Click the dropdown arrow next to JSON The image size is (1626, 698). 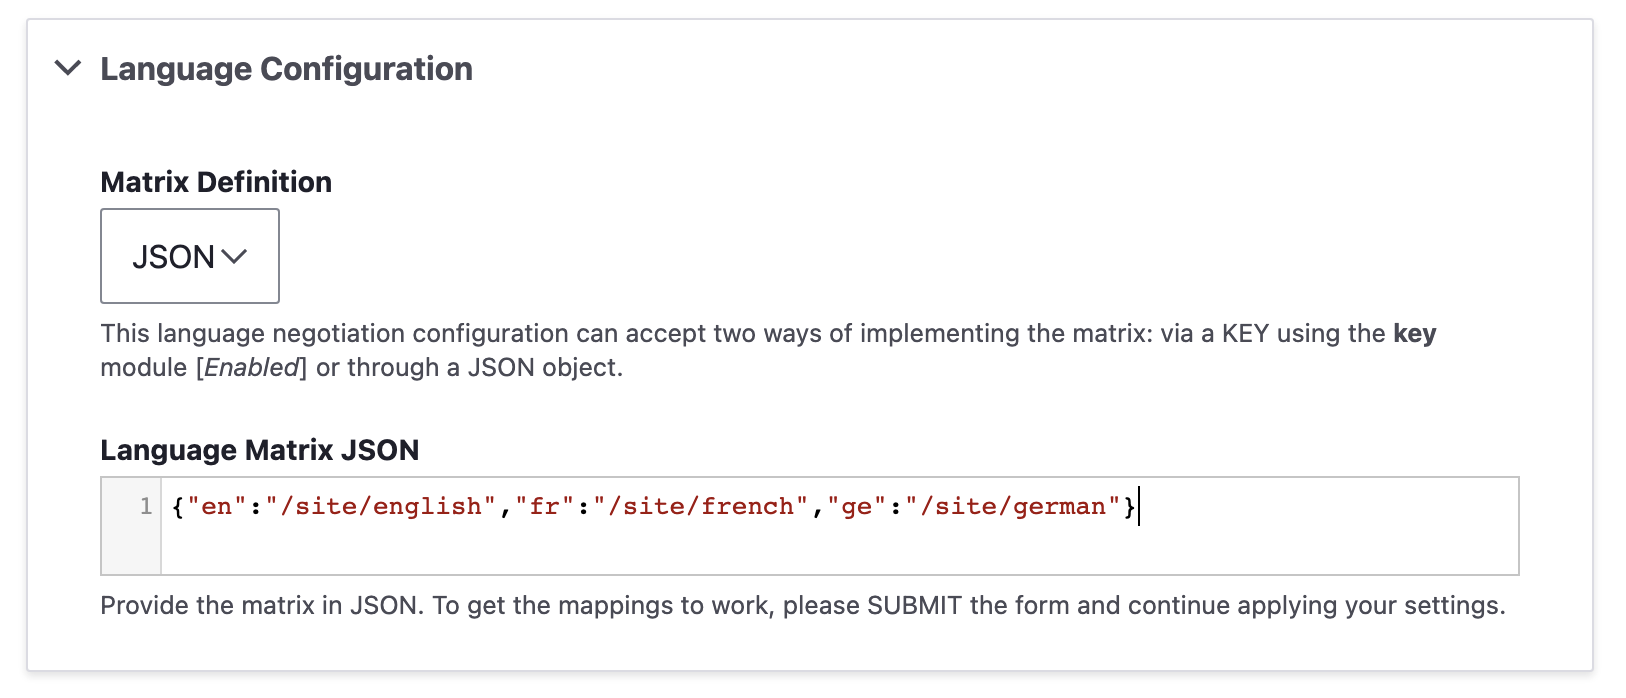pos(234,258)
